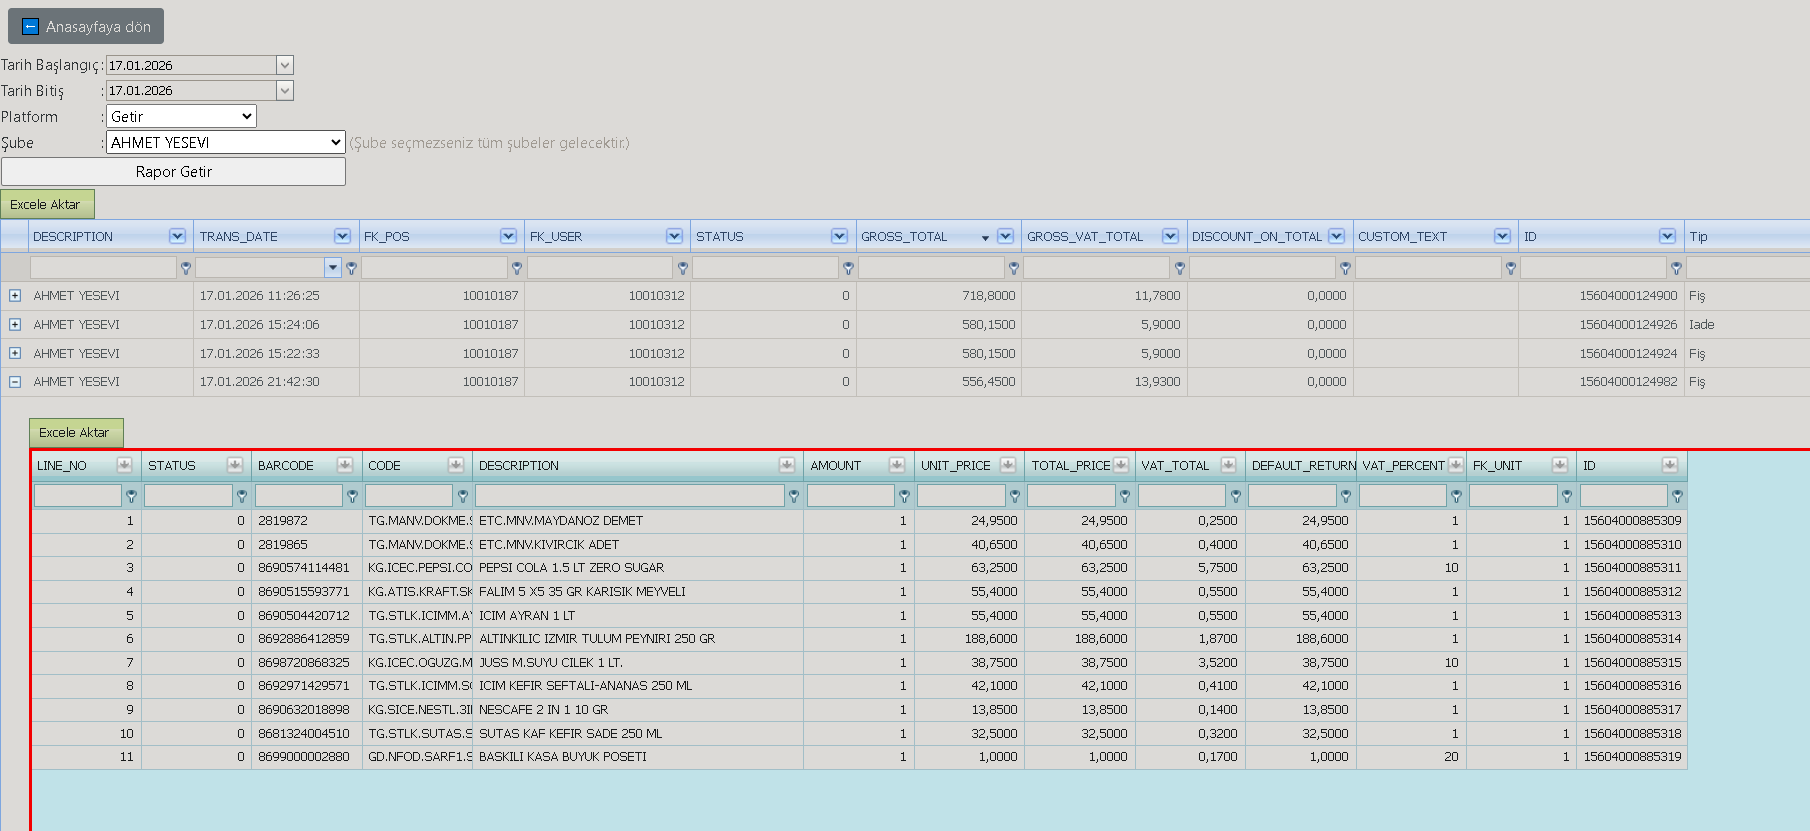Click back arrow icon in Anasayfaya dön
The image size is (1810, 831).
pos(30,27)
